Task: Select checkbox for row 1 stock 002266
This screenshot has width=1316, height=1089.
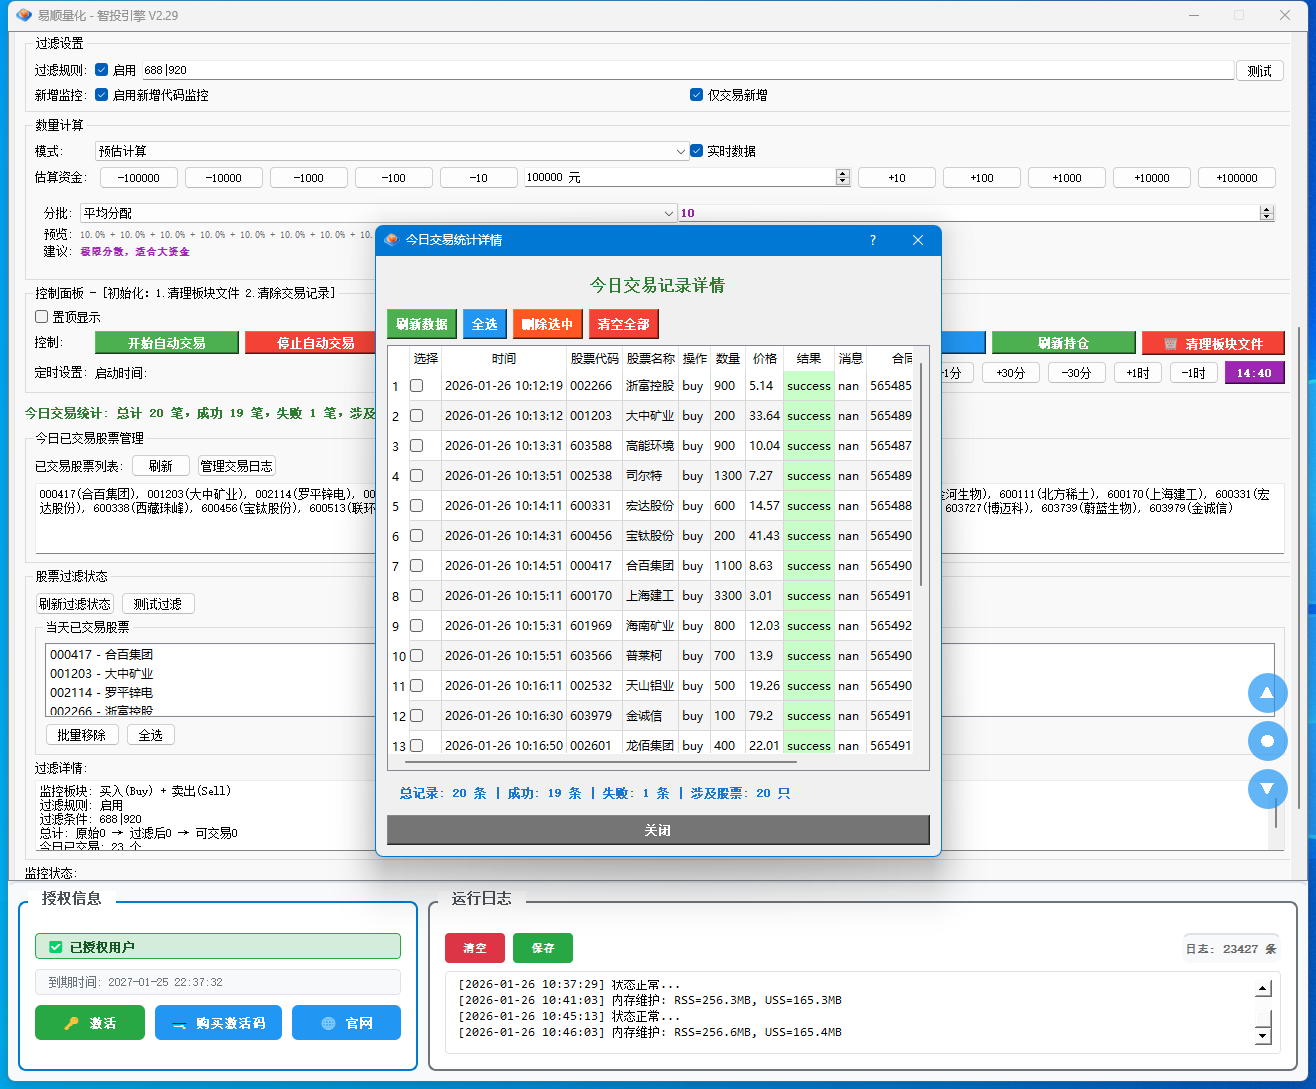Action: [x=417, y=386]
